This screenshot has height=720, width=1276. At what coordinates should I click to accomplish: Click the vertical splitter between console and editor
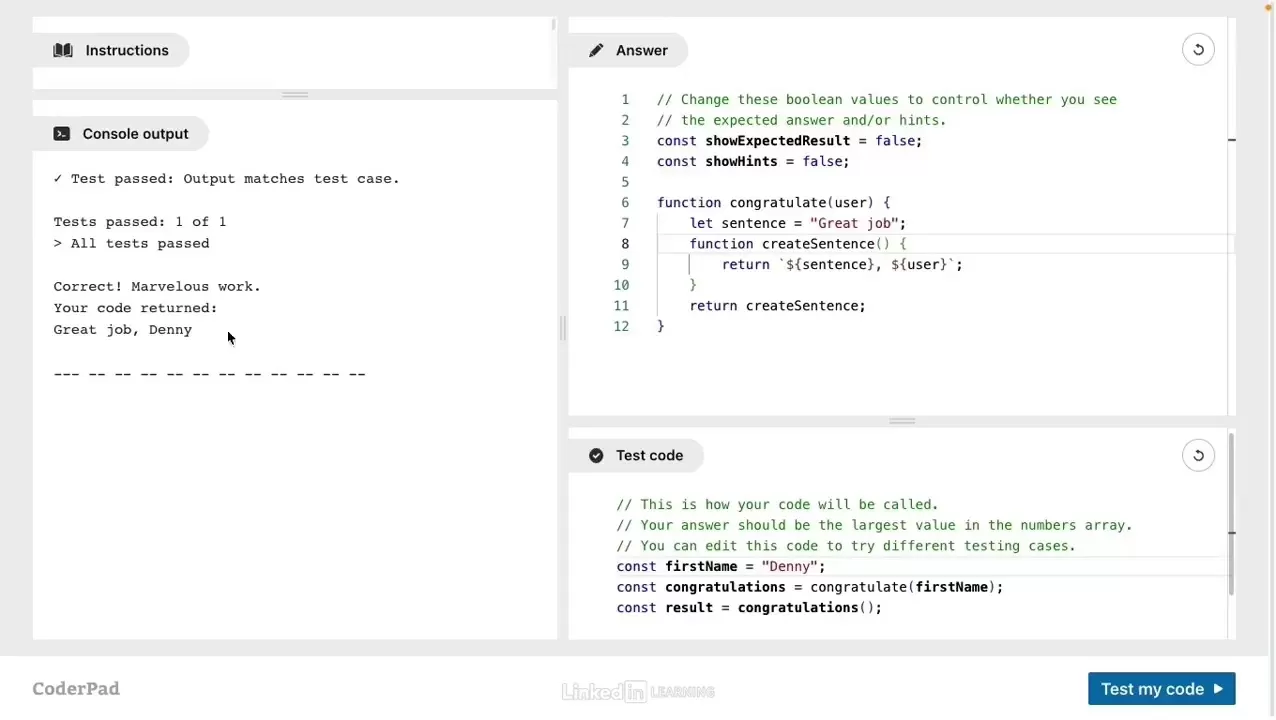tap(562, 328)
